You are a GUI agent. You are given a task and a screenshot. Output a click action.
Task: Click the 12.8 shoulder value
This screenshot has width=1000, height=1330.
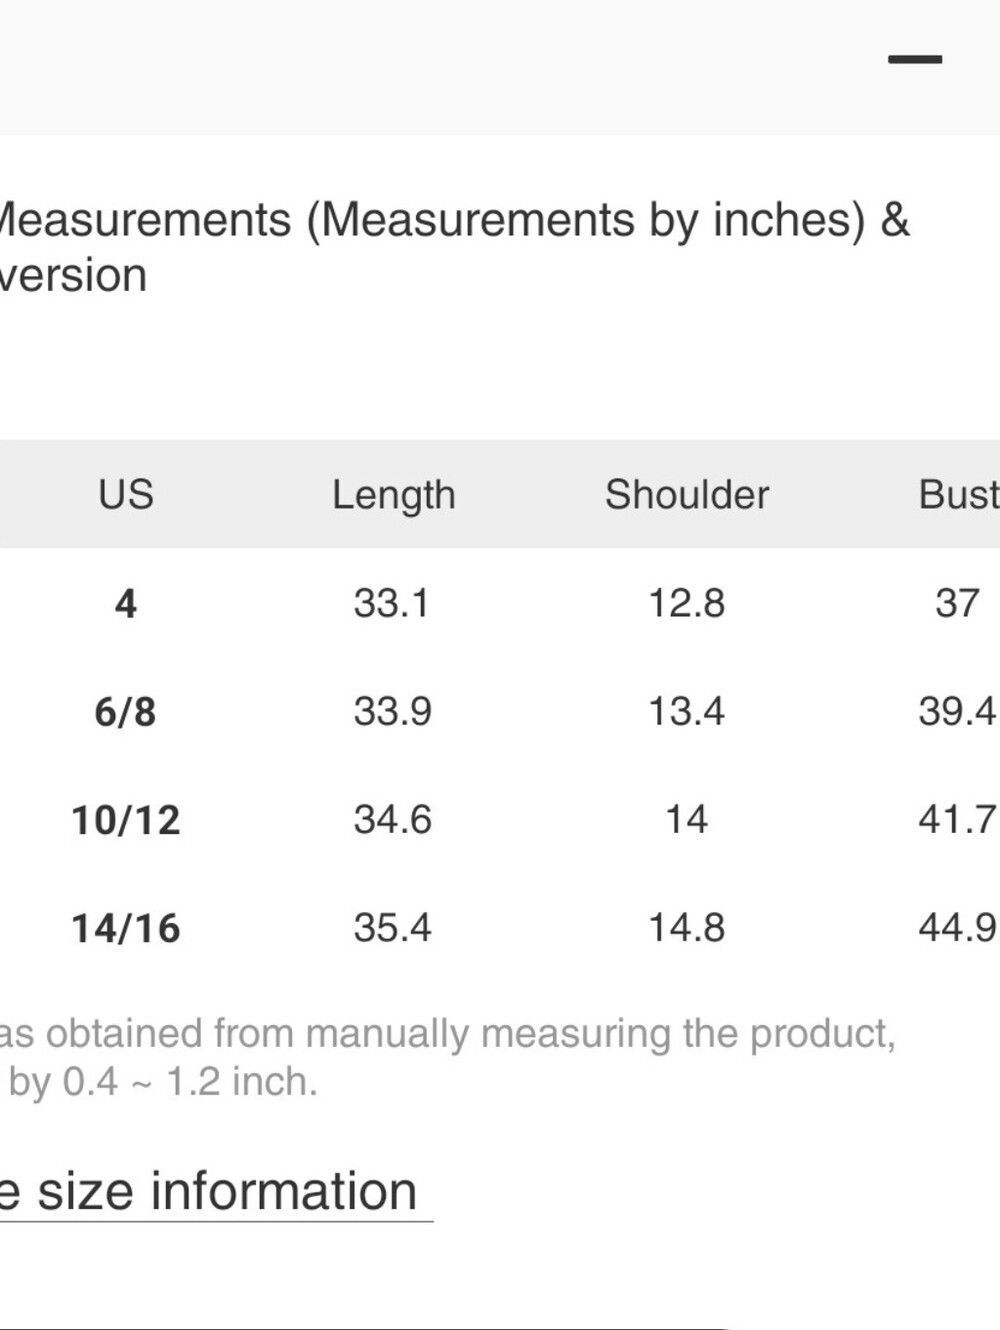pos(686,603)
